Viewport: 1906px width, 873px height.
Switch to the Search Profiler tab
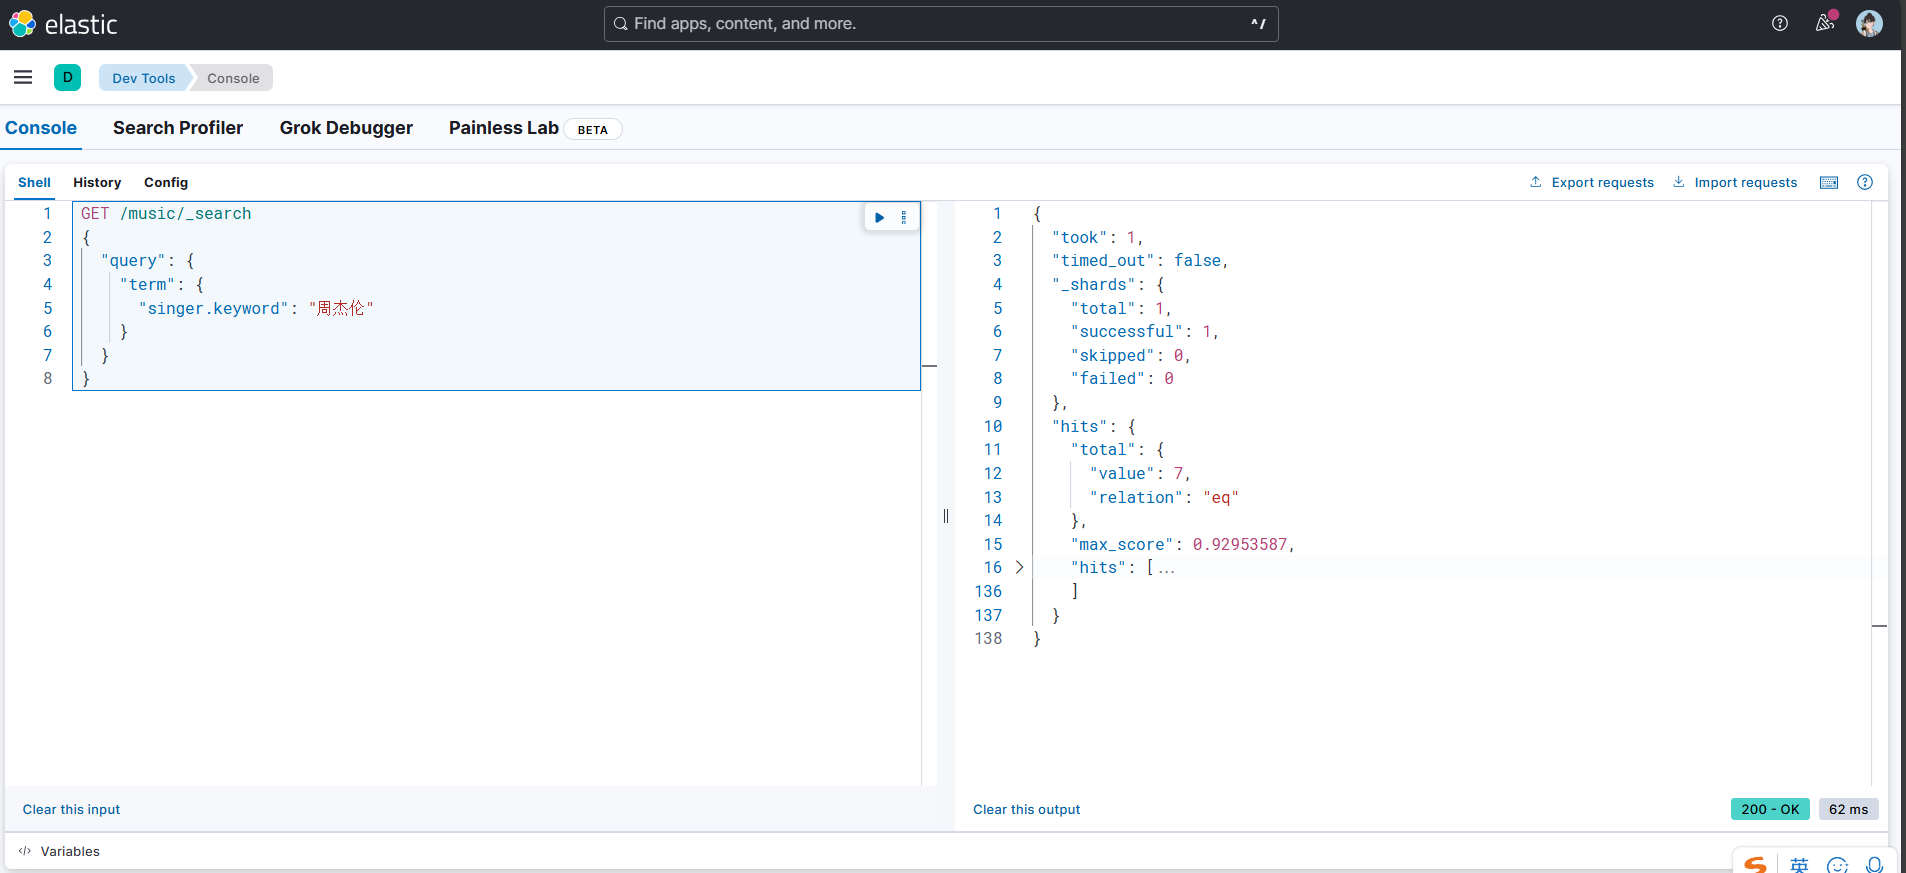(178, 128)
